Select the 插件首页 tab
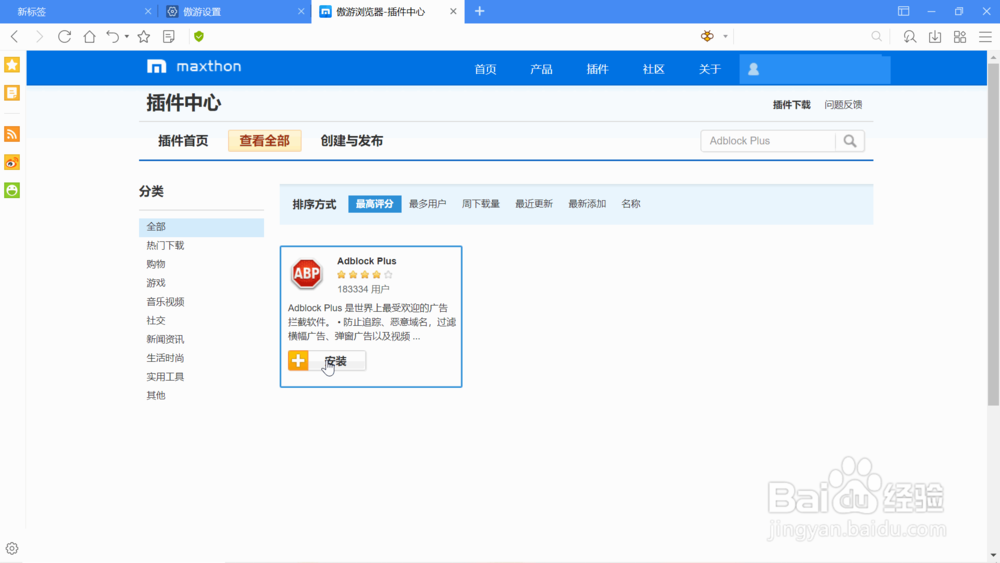The image size is (1000, 563). coord(183,141)
